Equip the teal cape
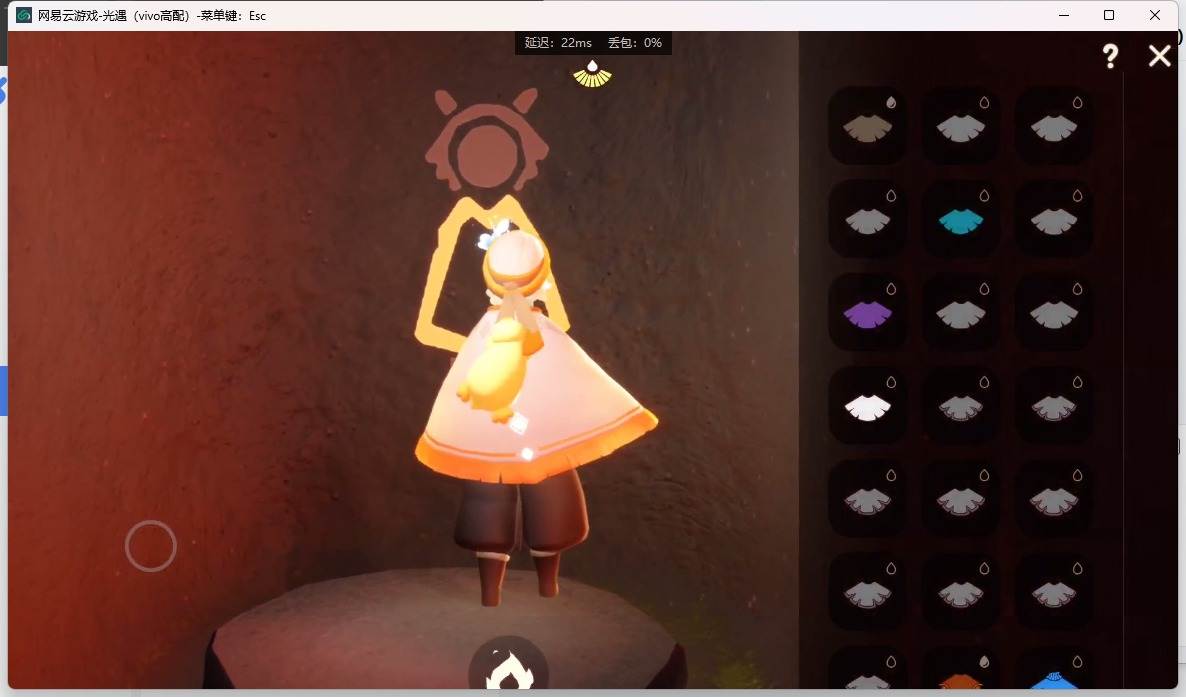Viewport: 1186px width, 697px height. (961, 221)
